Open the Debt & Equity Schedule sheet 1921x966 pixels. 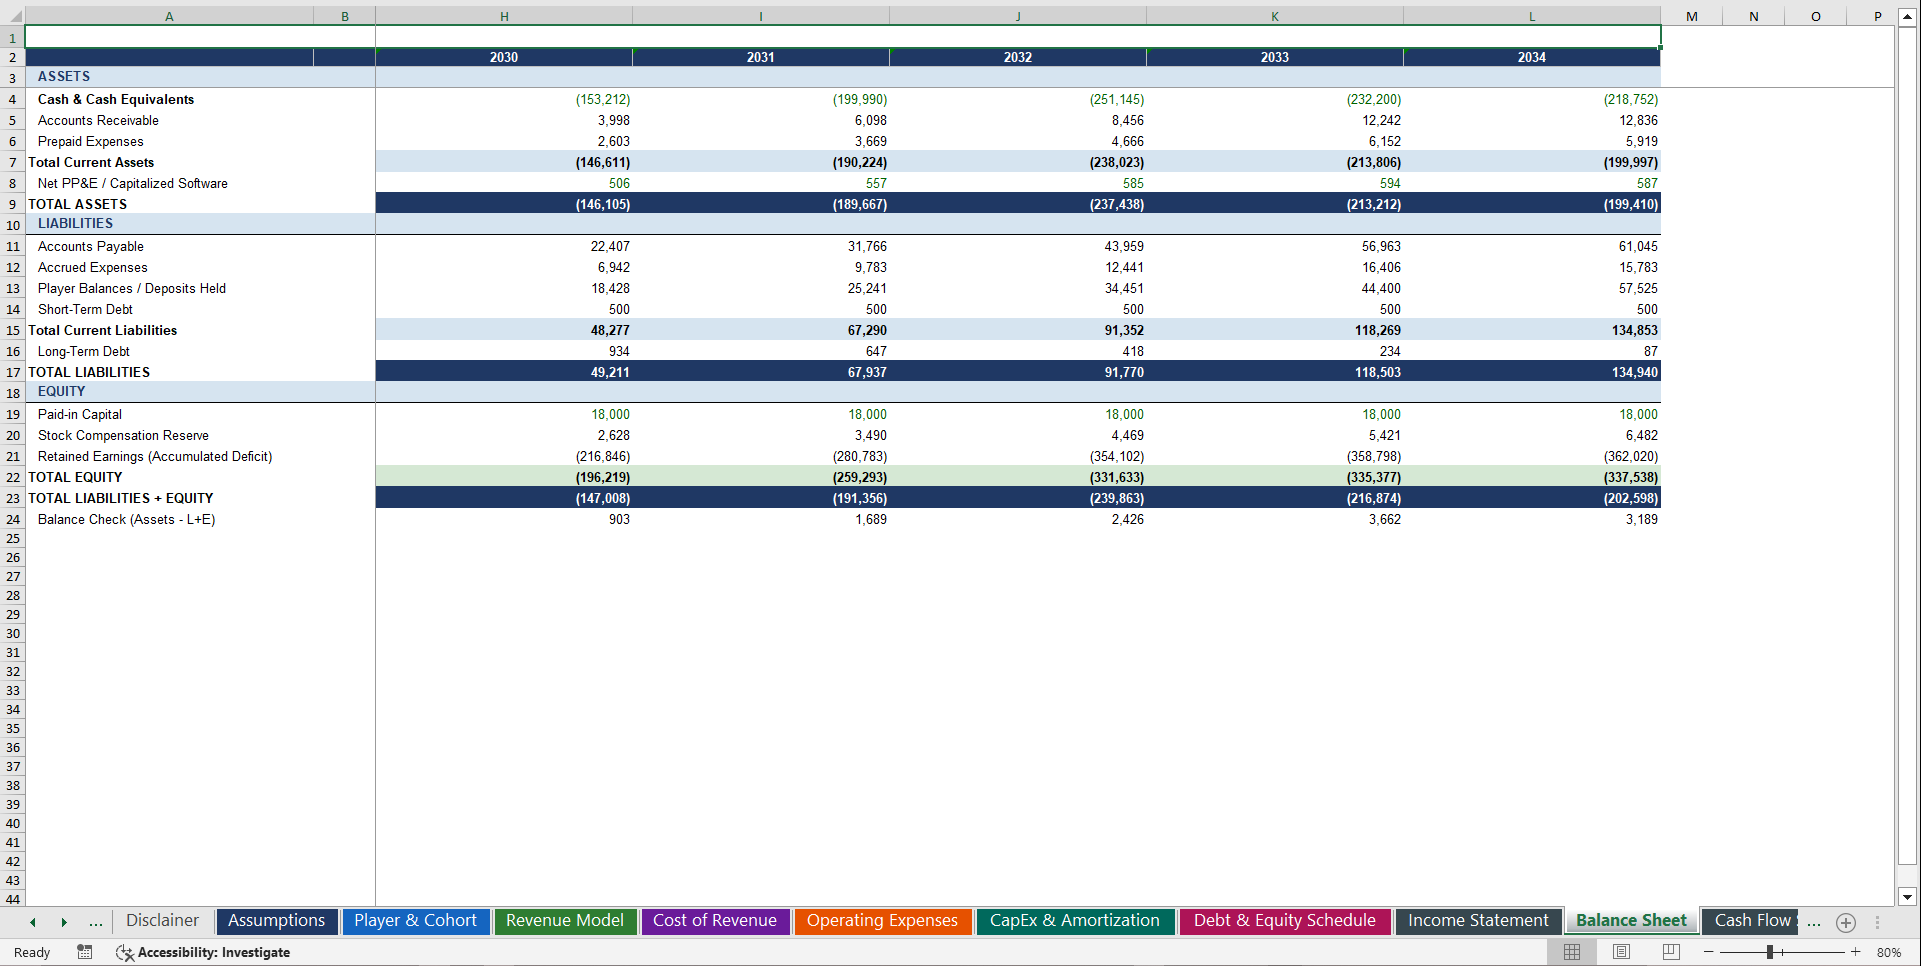click(1284, 921)
